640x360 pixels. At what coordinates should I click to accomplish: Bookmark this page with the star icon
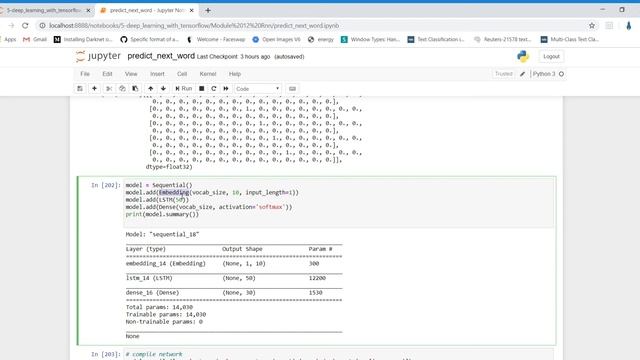592,26
